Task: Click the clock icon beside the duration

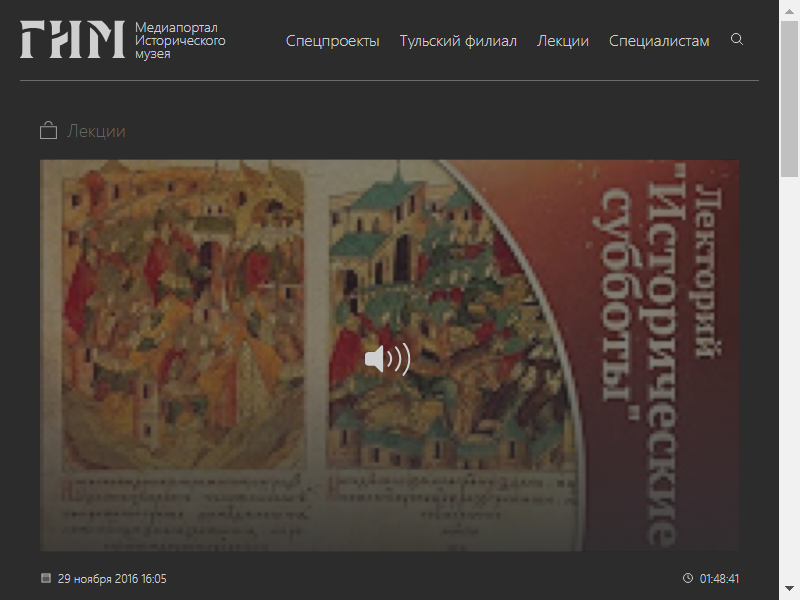Action: (688, 578)
